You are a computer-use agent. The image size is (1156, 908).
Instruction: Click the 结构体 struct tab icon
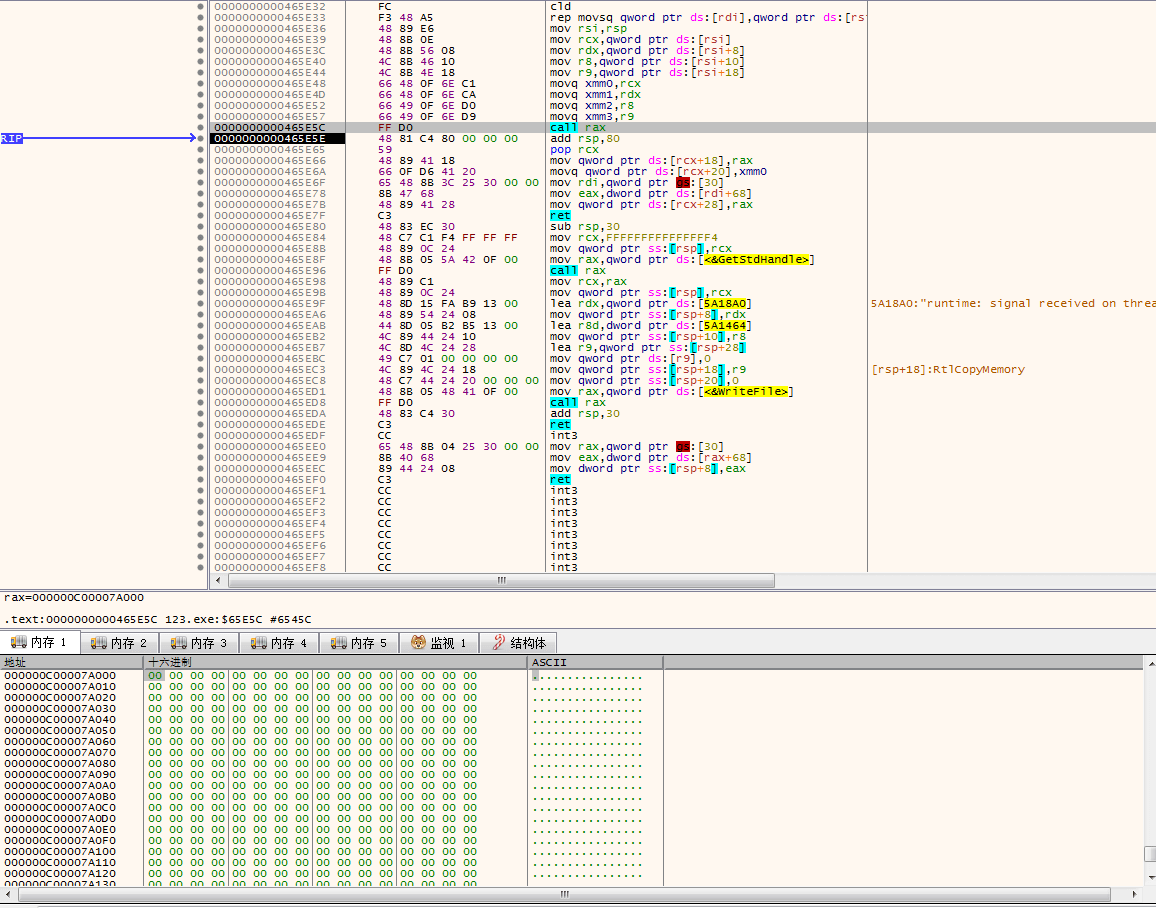point(498,643)
